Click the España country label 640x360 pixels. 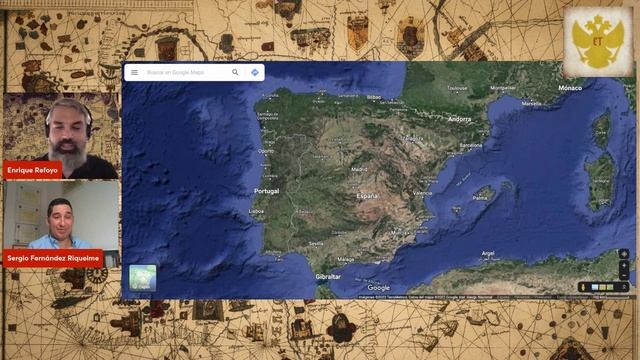[367, 196]
